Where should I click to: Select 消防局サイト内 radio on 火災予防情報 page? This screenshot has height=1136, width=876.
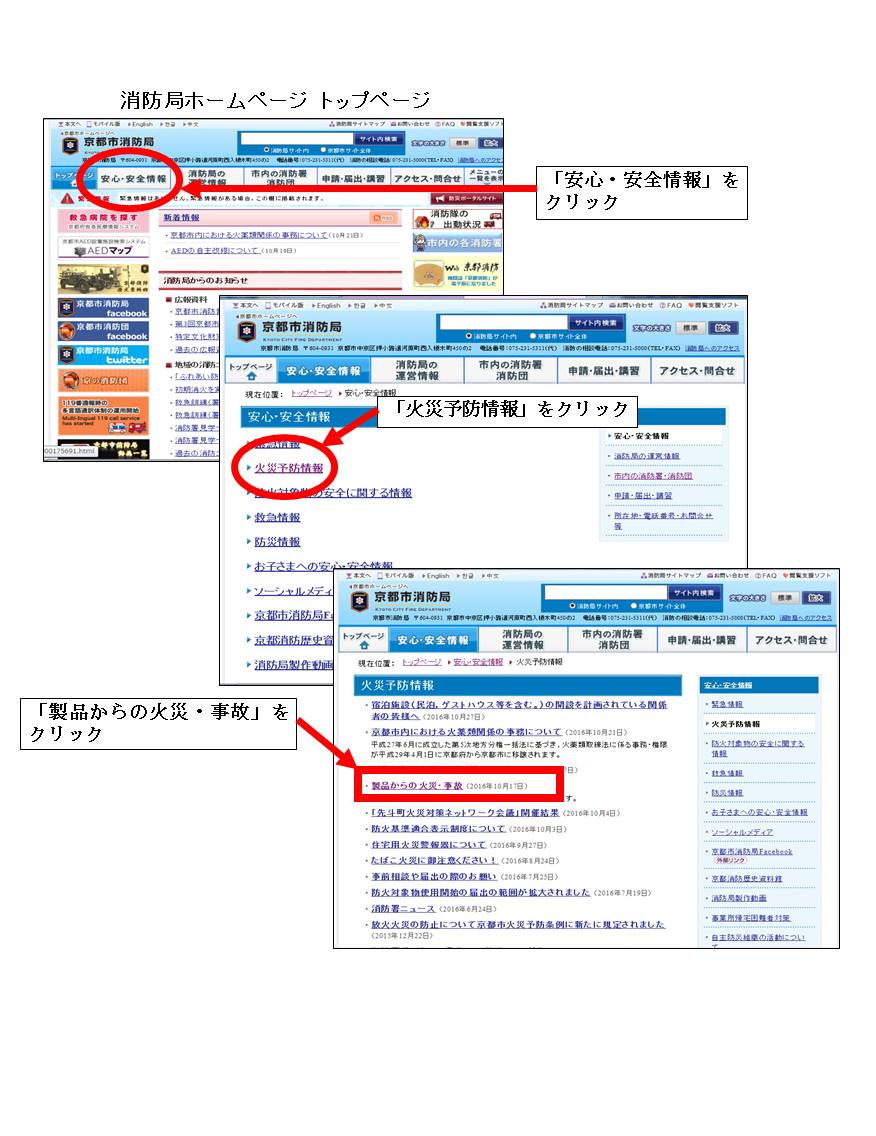coord(572,606)
